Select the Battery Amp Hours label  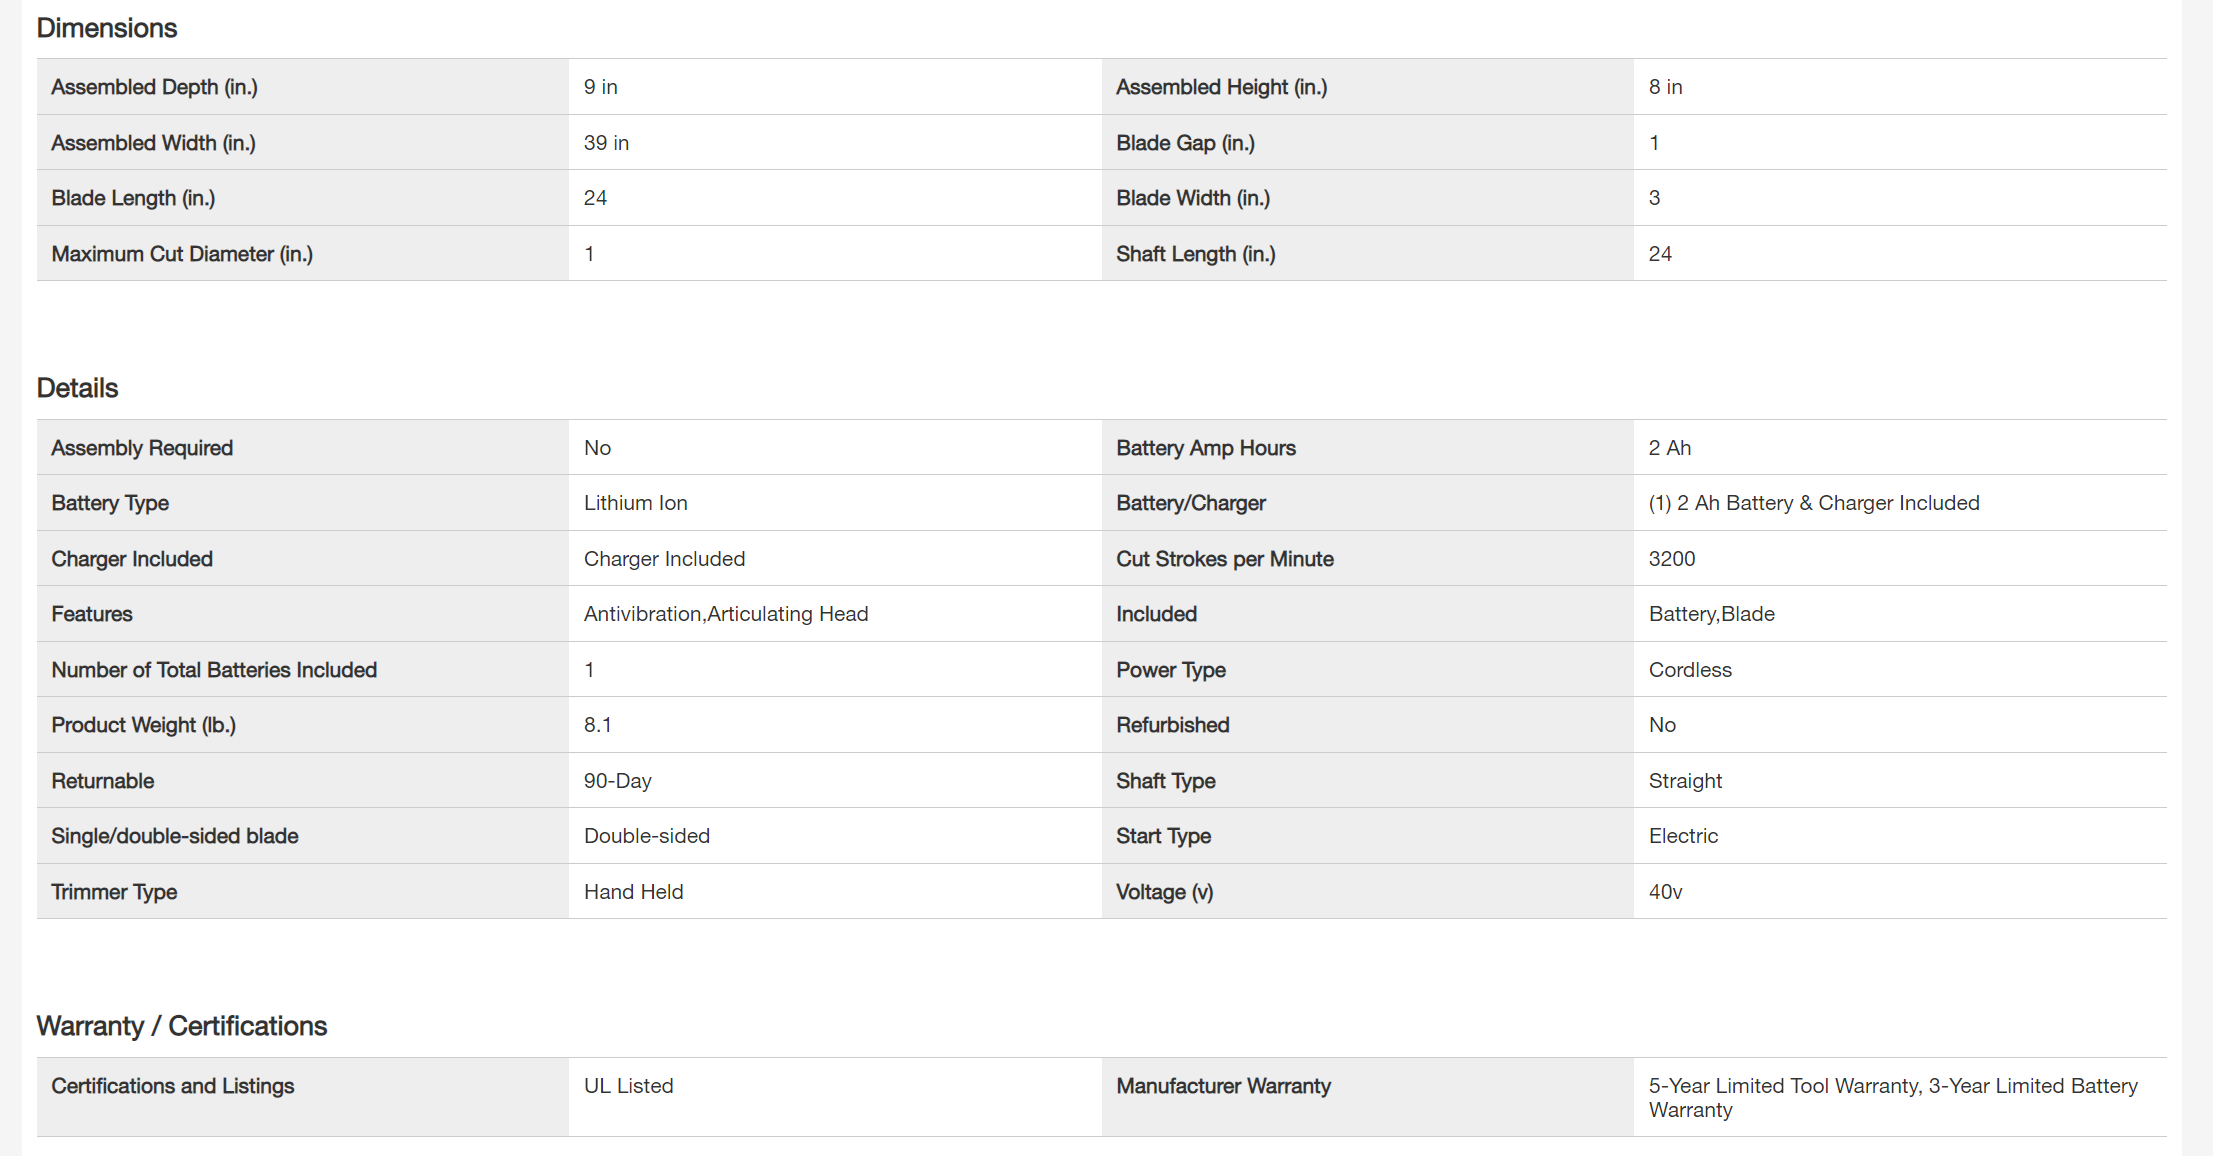[x=1205, y=448]
